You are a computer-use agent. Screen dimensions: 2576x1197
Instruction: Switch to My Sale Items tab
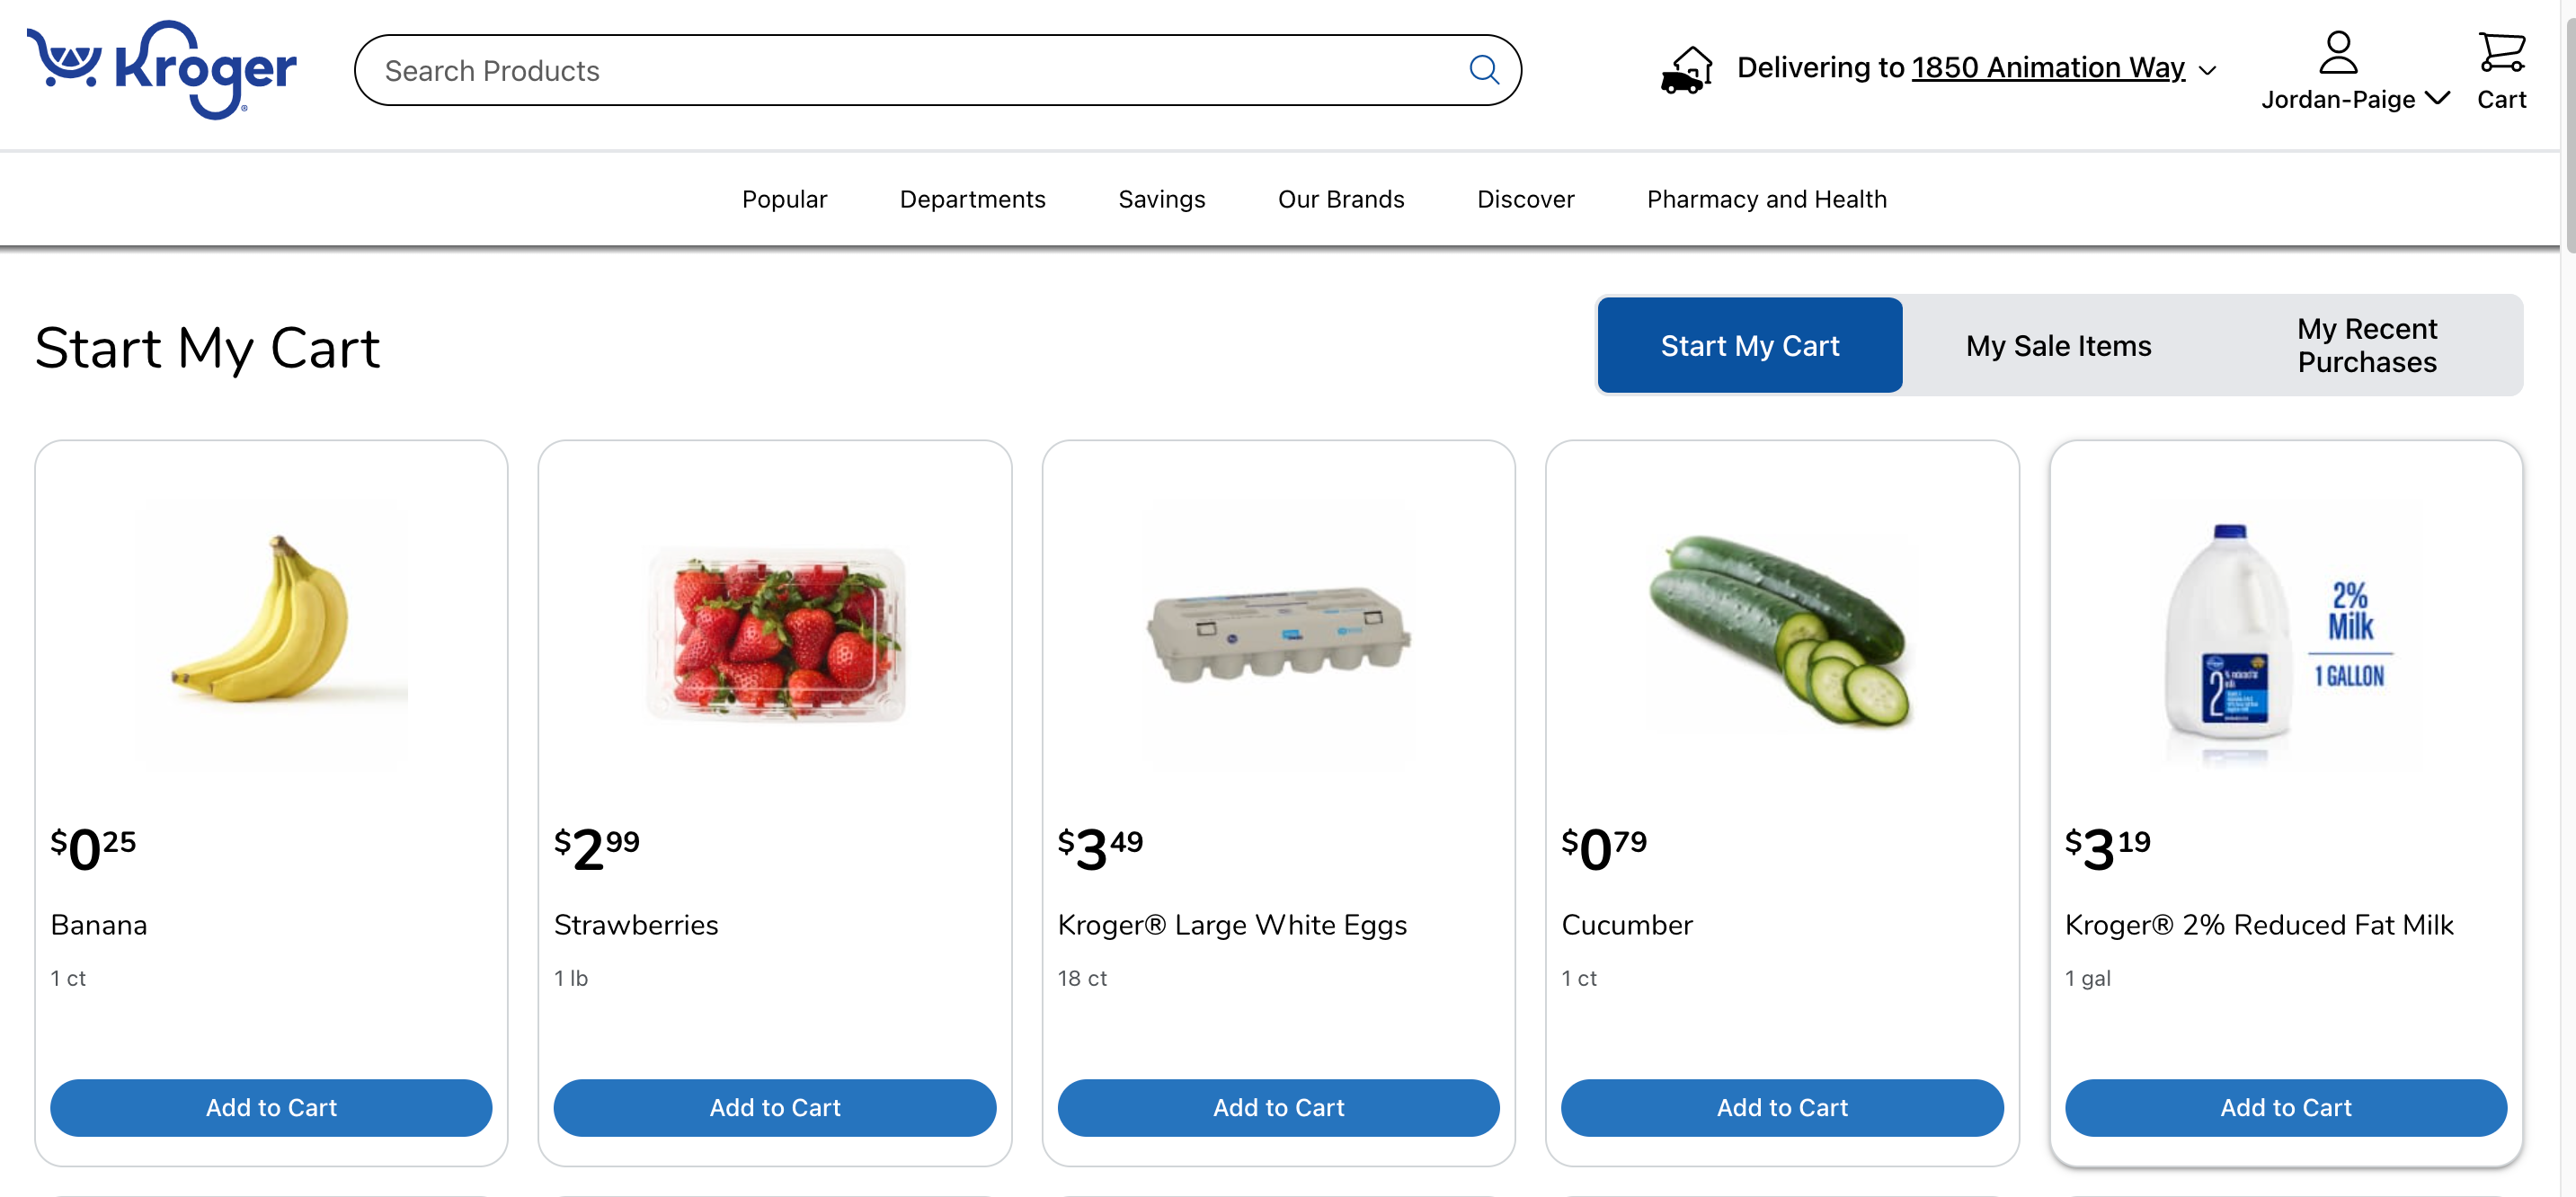[2058, 346]
